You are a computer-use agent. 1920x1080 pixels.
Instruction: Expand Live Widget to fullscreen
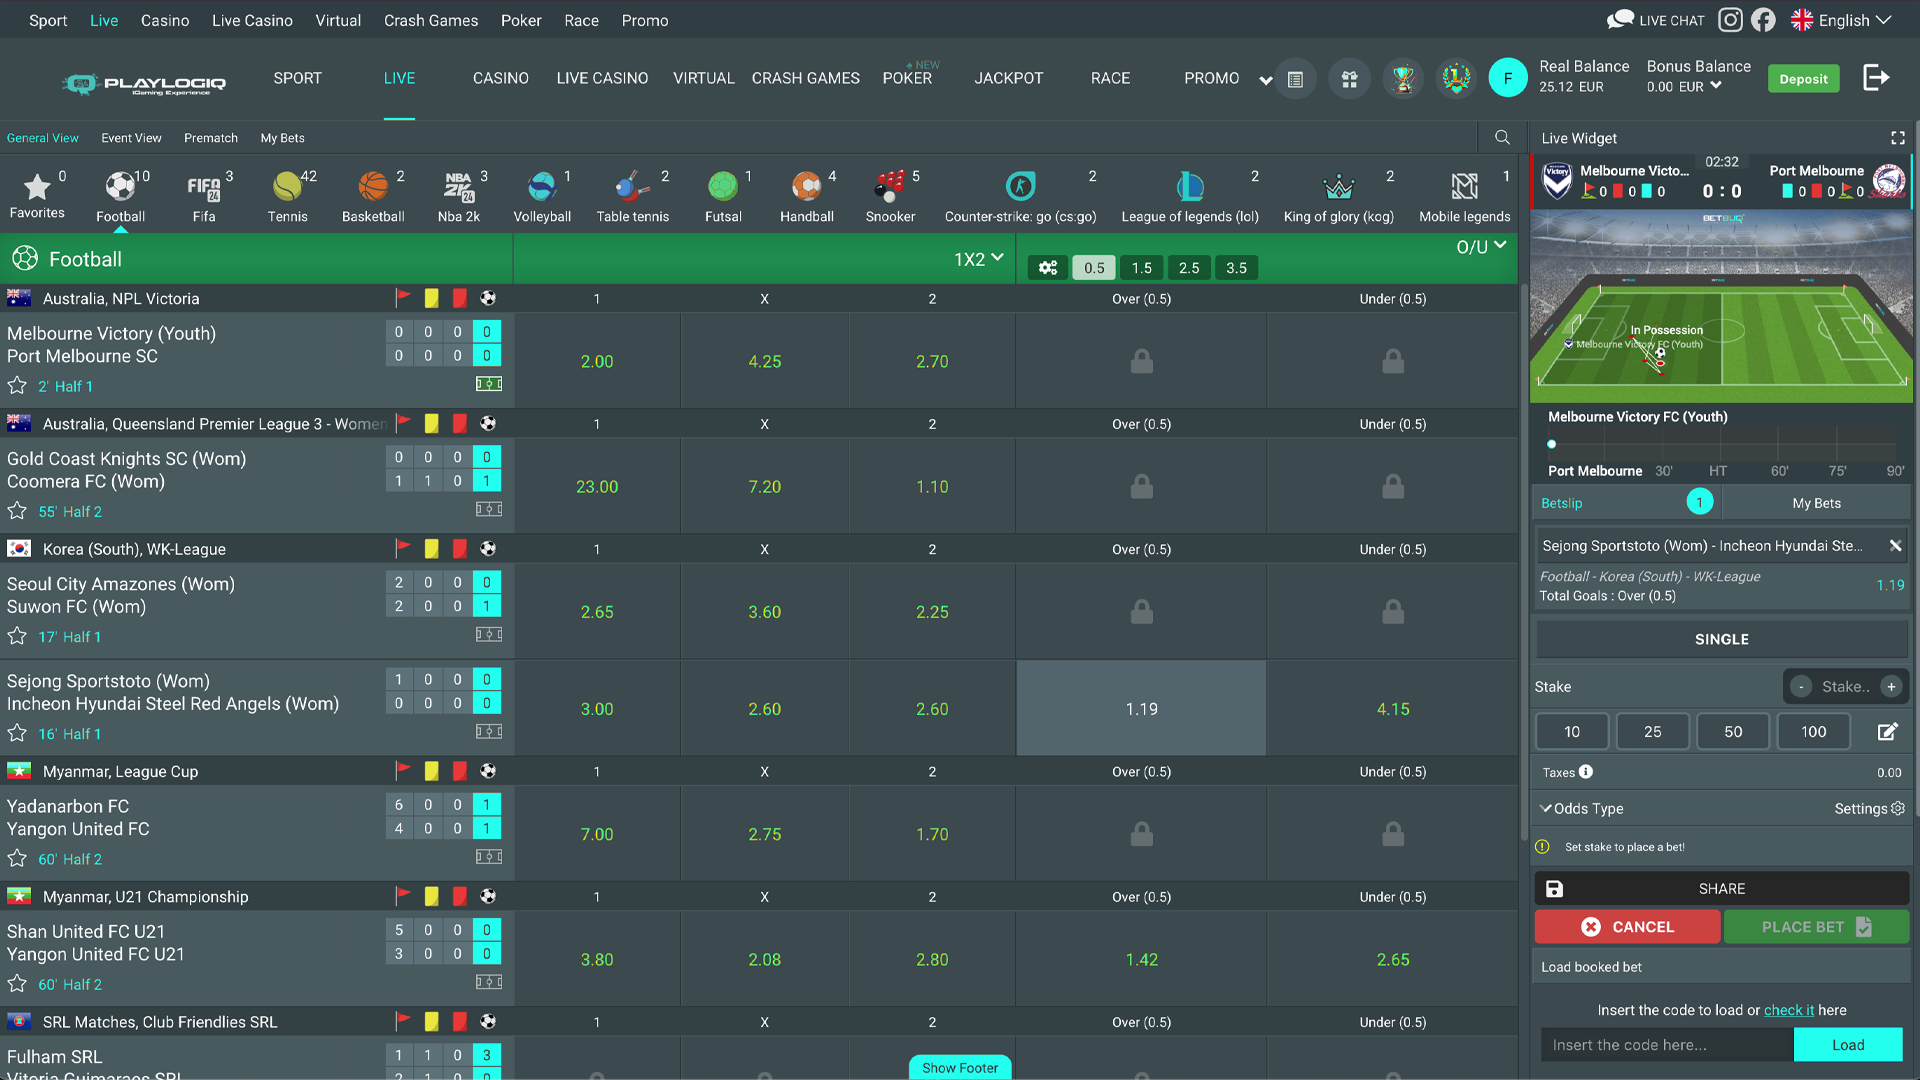tap(1897, 138)
